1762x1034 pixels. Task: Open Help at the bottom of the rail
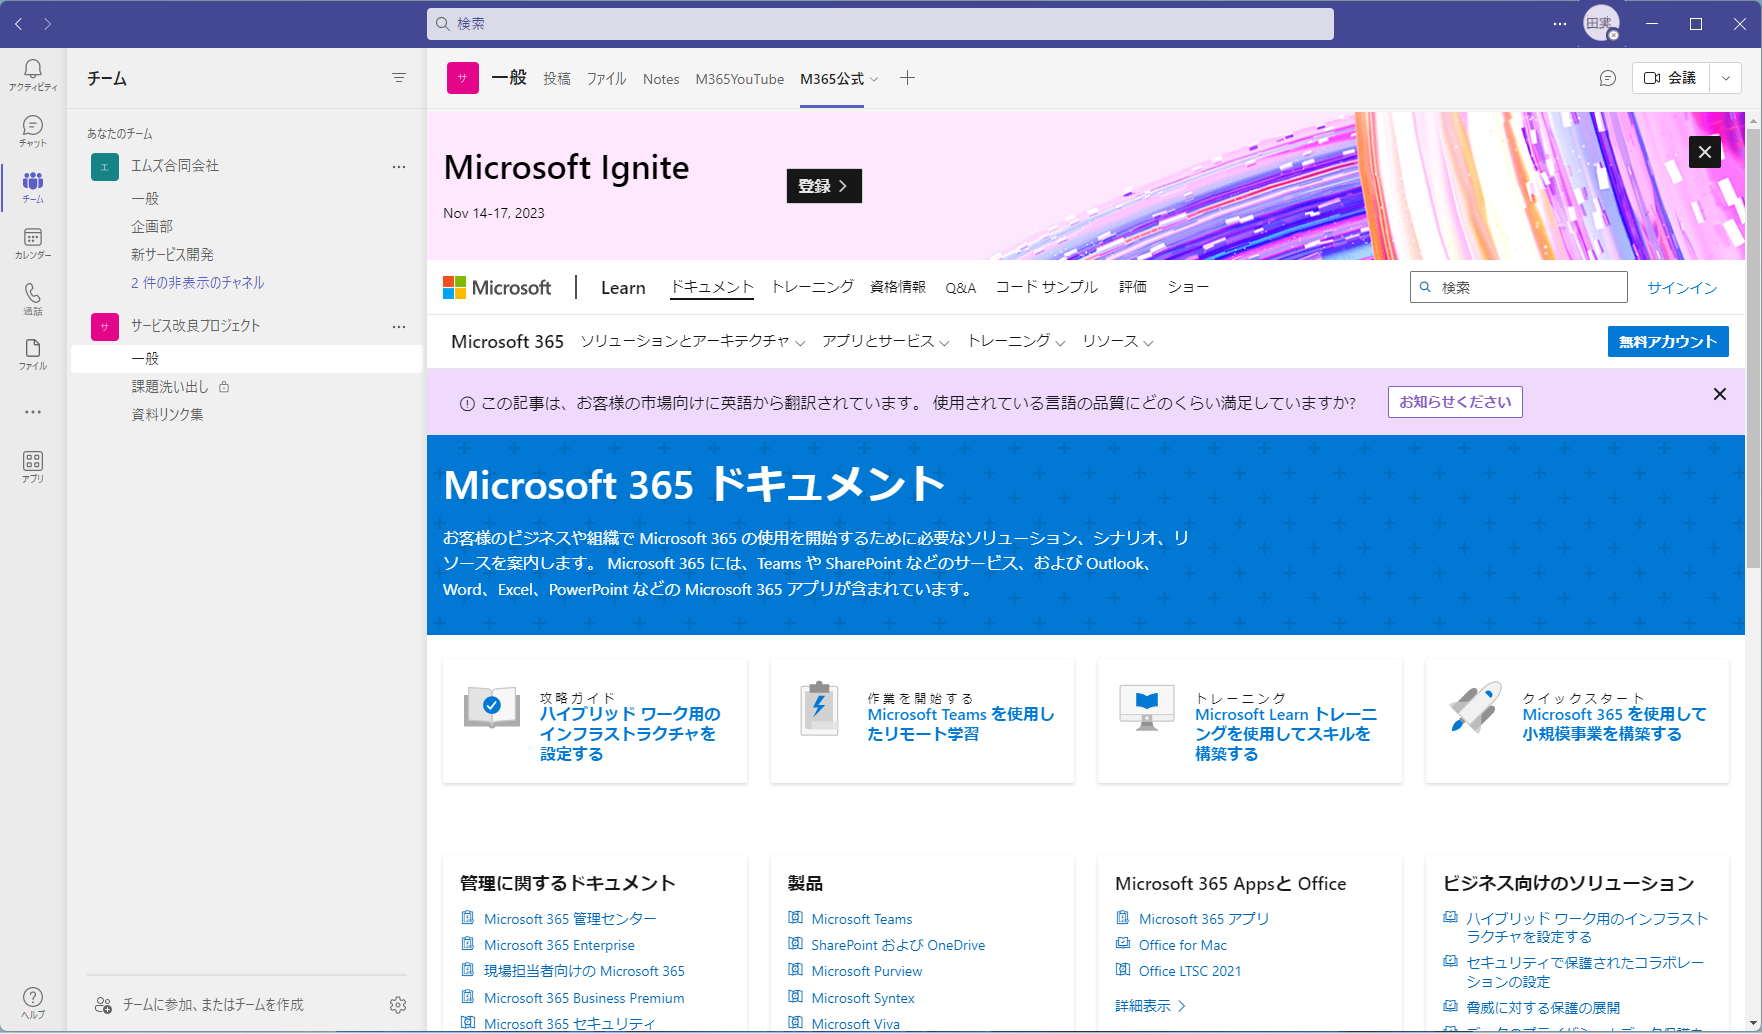(33, 1003)
